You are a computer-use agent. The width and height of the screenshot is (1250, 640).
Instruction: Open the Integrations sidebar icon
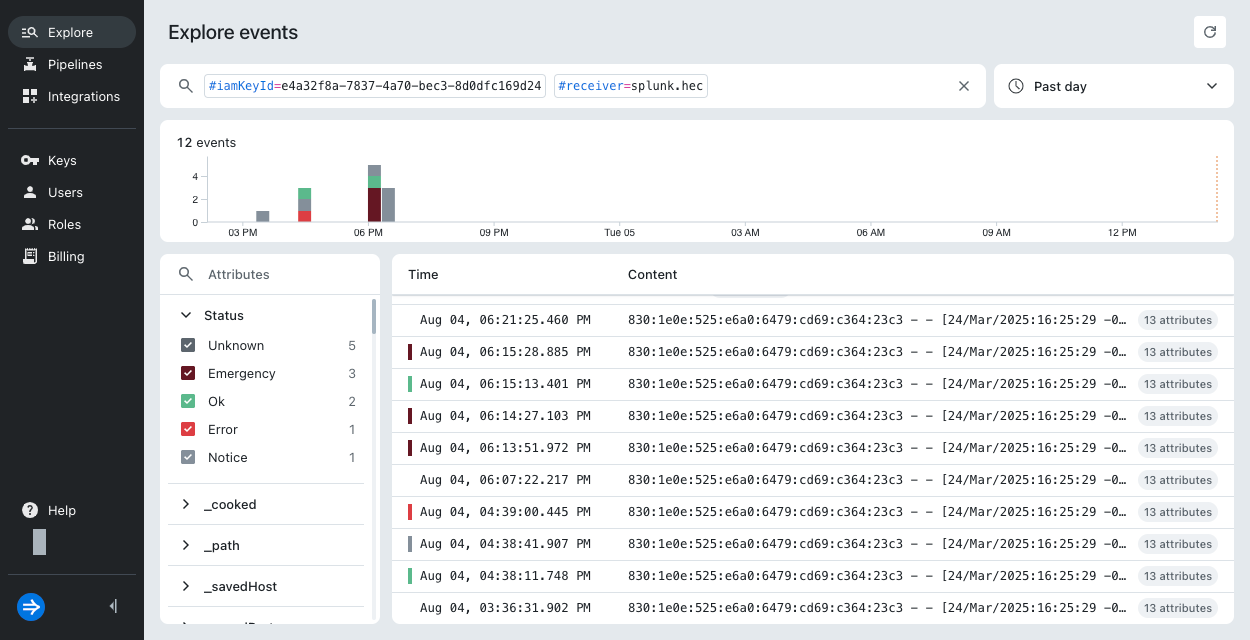point(29,96)
